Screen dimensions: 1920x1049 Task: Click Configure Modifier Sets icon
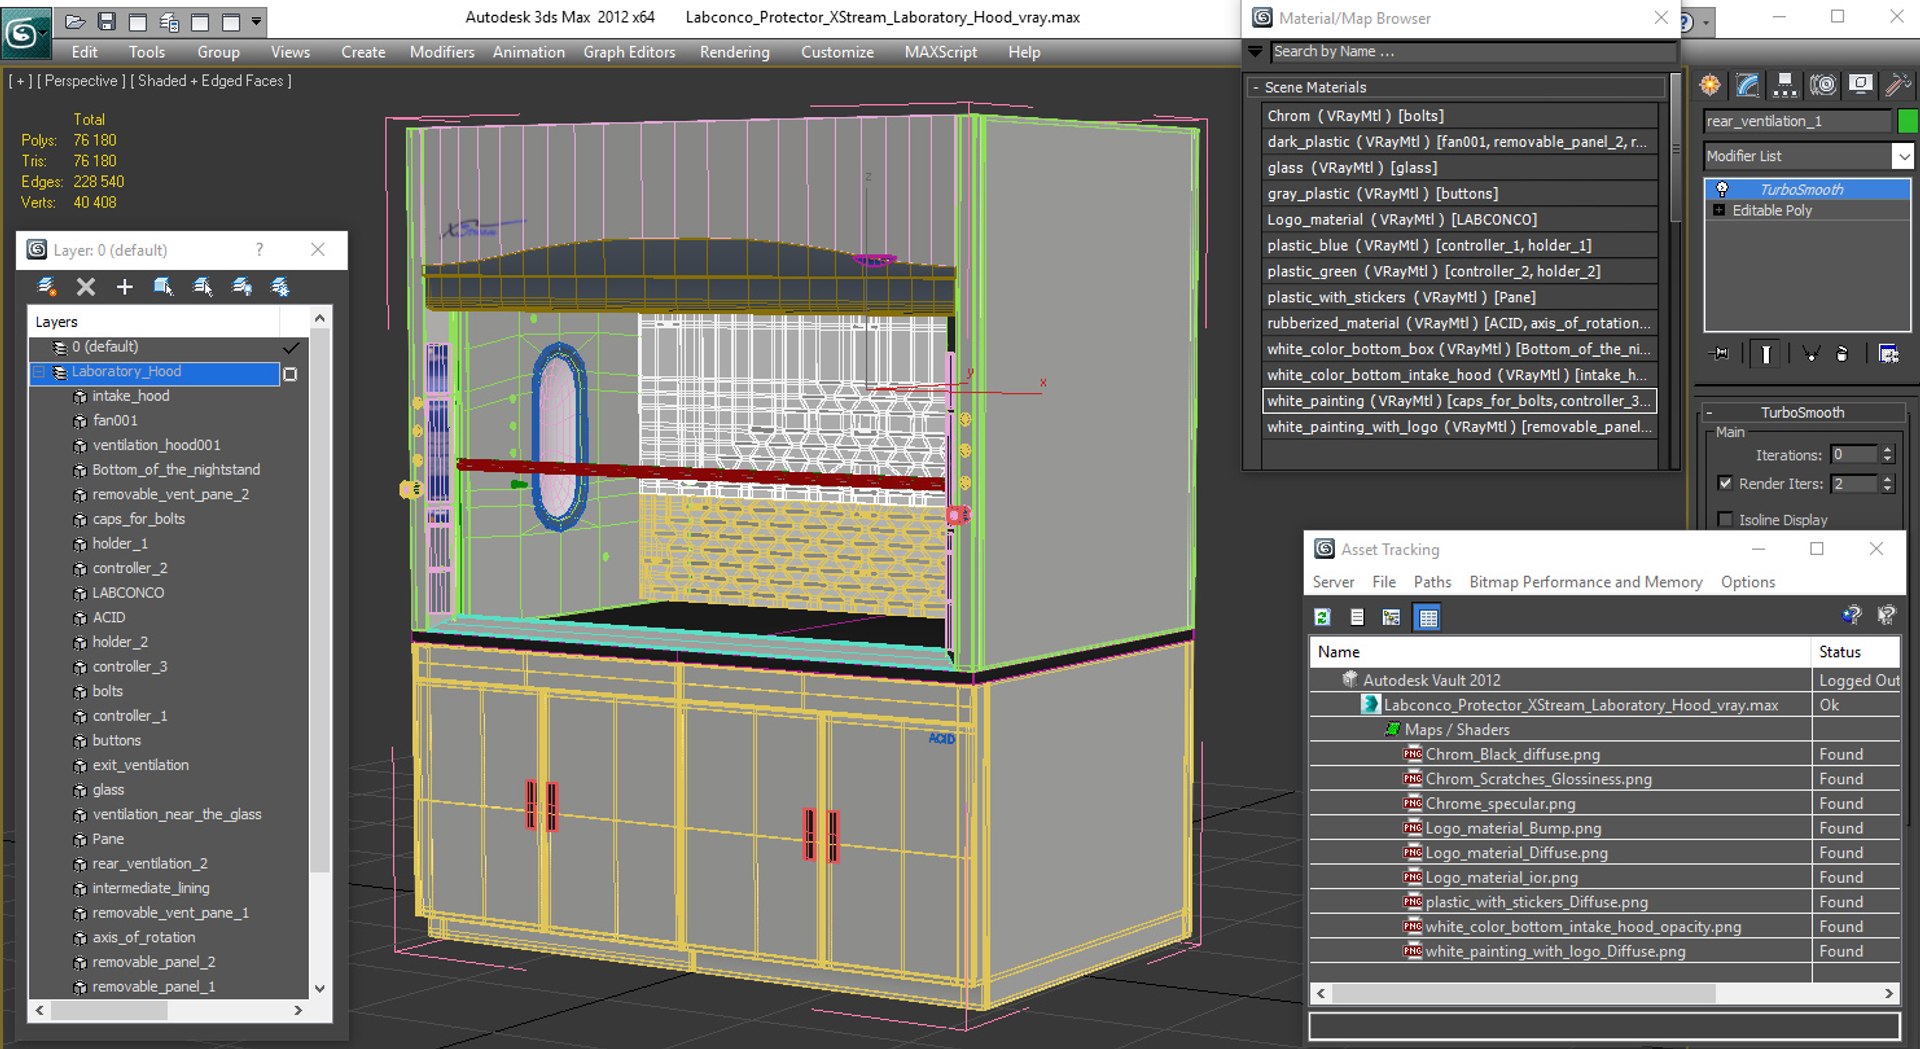(1888, 354)
